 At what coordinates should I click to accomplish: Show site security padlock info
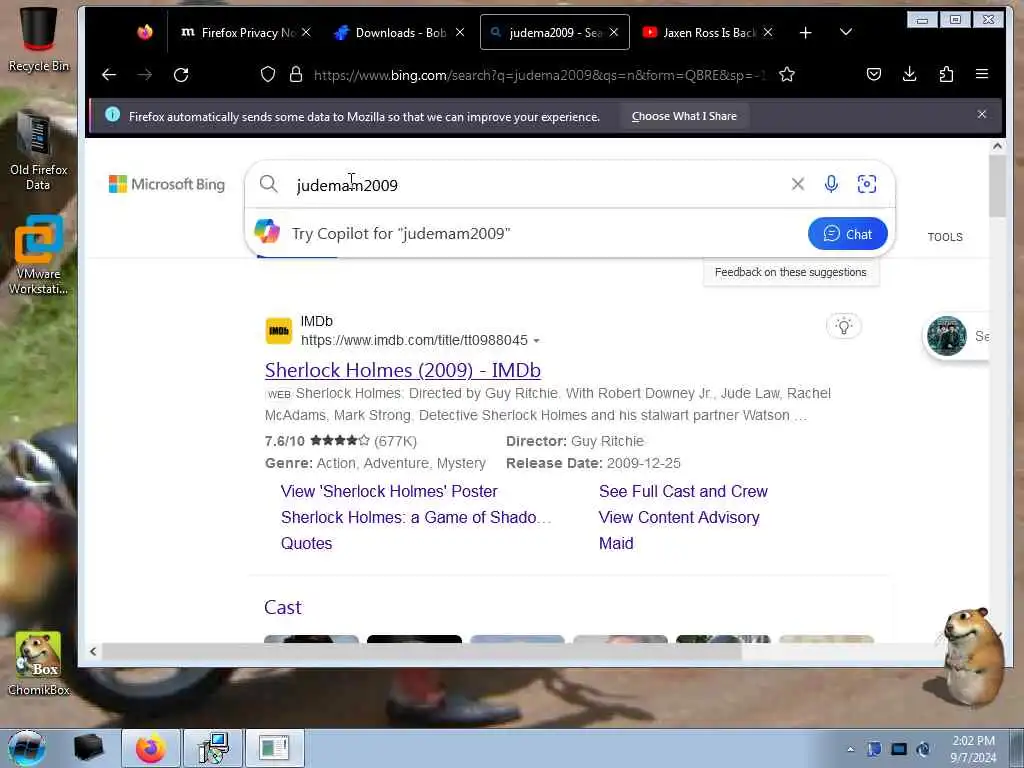pyautogui.click(x=296, y=74)
